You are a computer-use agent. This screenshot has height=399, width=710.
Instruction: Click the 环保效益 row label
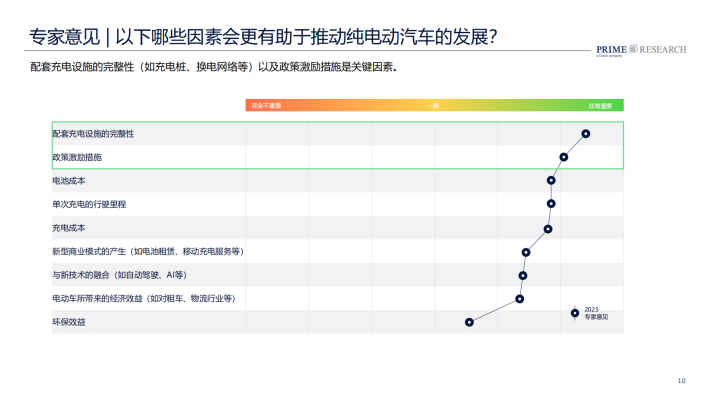[69, 322]
